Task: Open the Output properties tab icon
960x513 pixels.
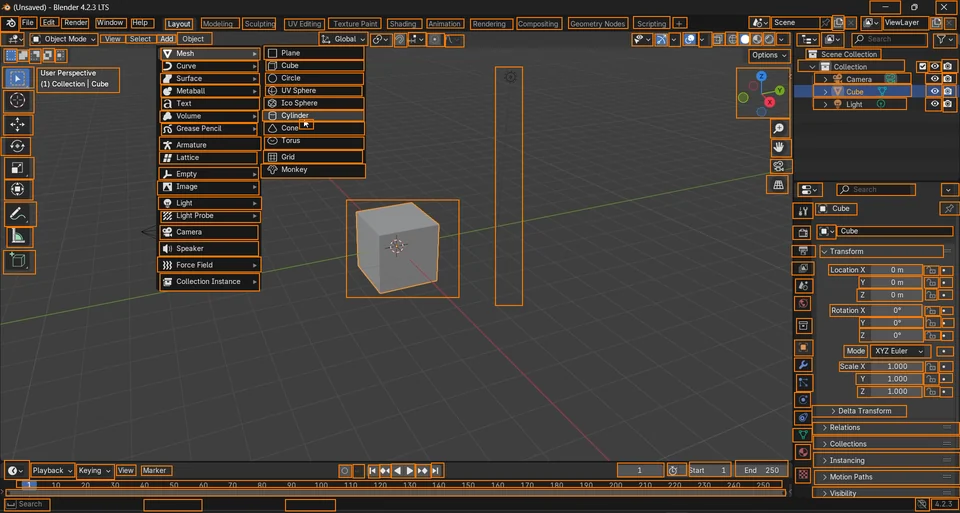Action: tap(803, 251)
